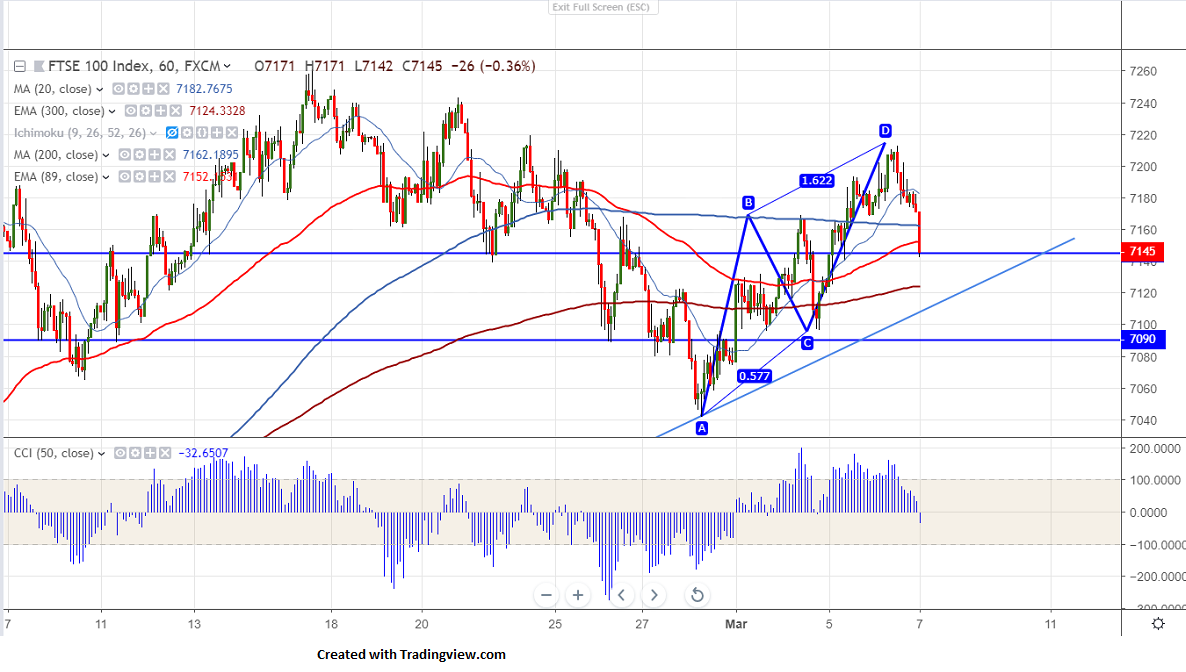
Task: Open settings gear for CCI (50, close)
Action: pos(135,453)
